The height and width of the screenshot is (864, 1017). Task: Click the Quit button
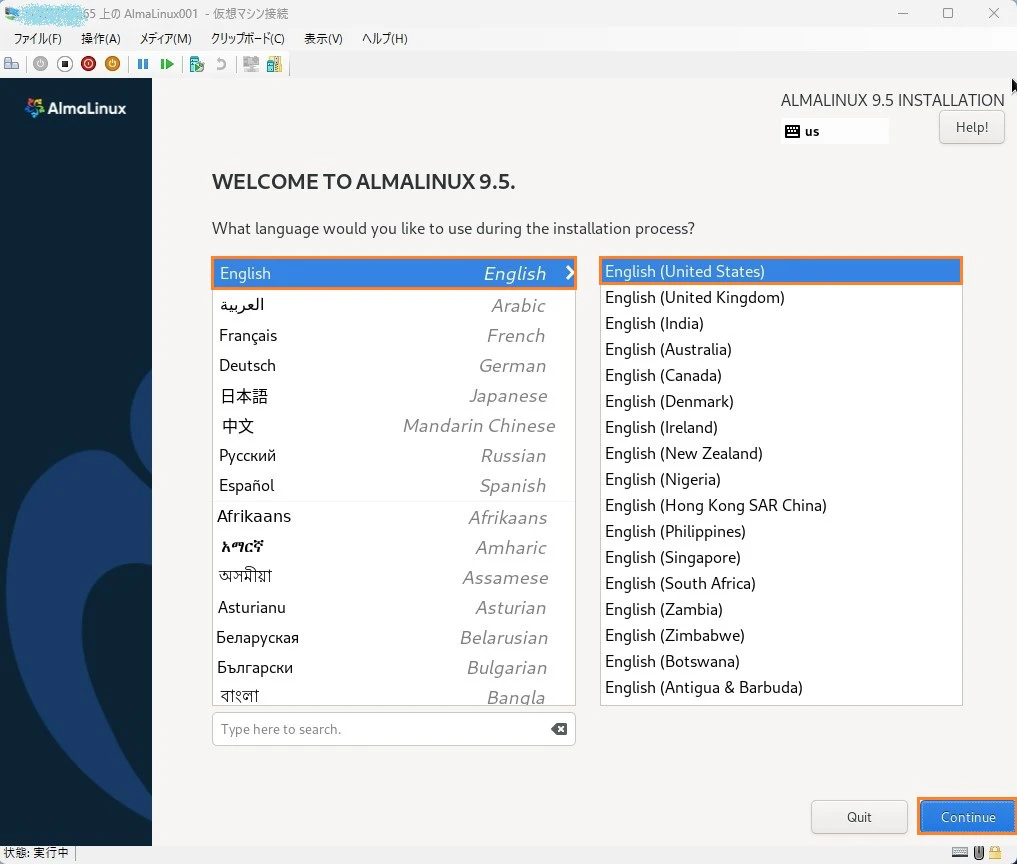pyautogui.click(x=859, y=817)
